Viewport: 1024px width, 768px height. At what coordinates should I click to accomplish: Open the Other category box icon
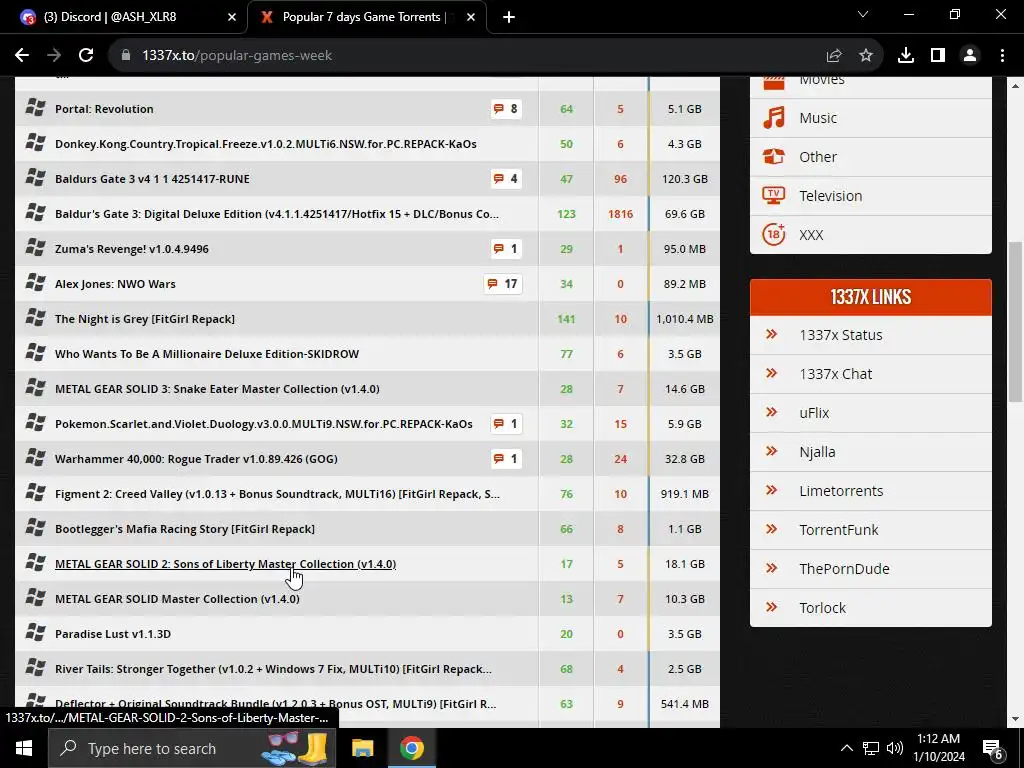pos(774,157)
